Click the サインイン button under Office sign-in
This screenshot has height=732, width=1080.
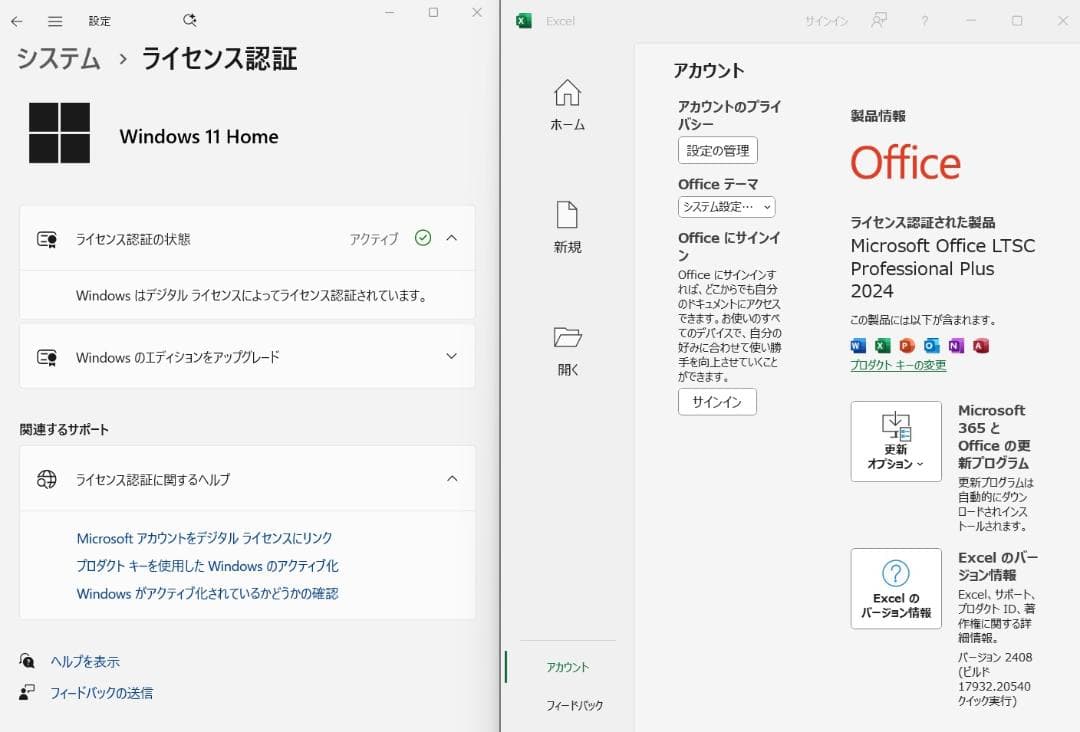click(x=717, y=402)
